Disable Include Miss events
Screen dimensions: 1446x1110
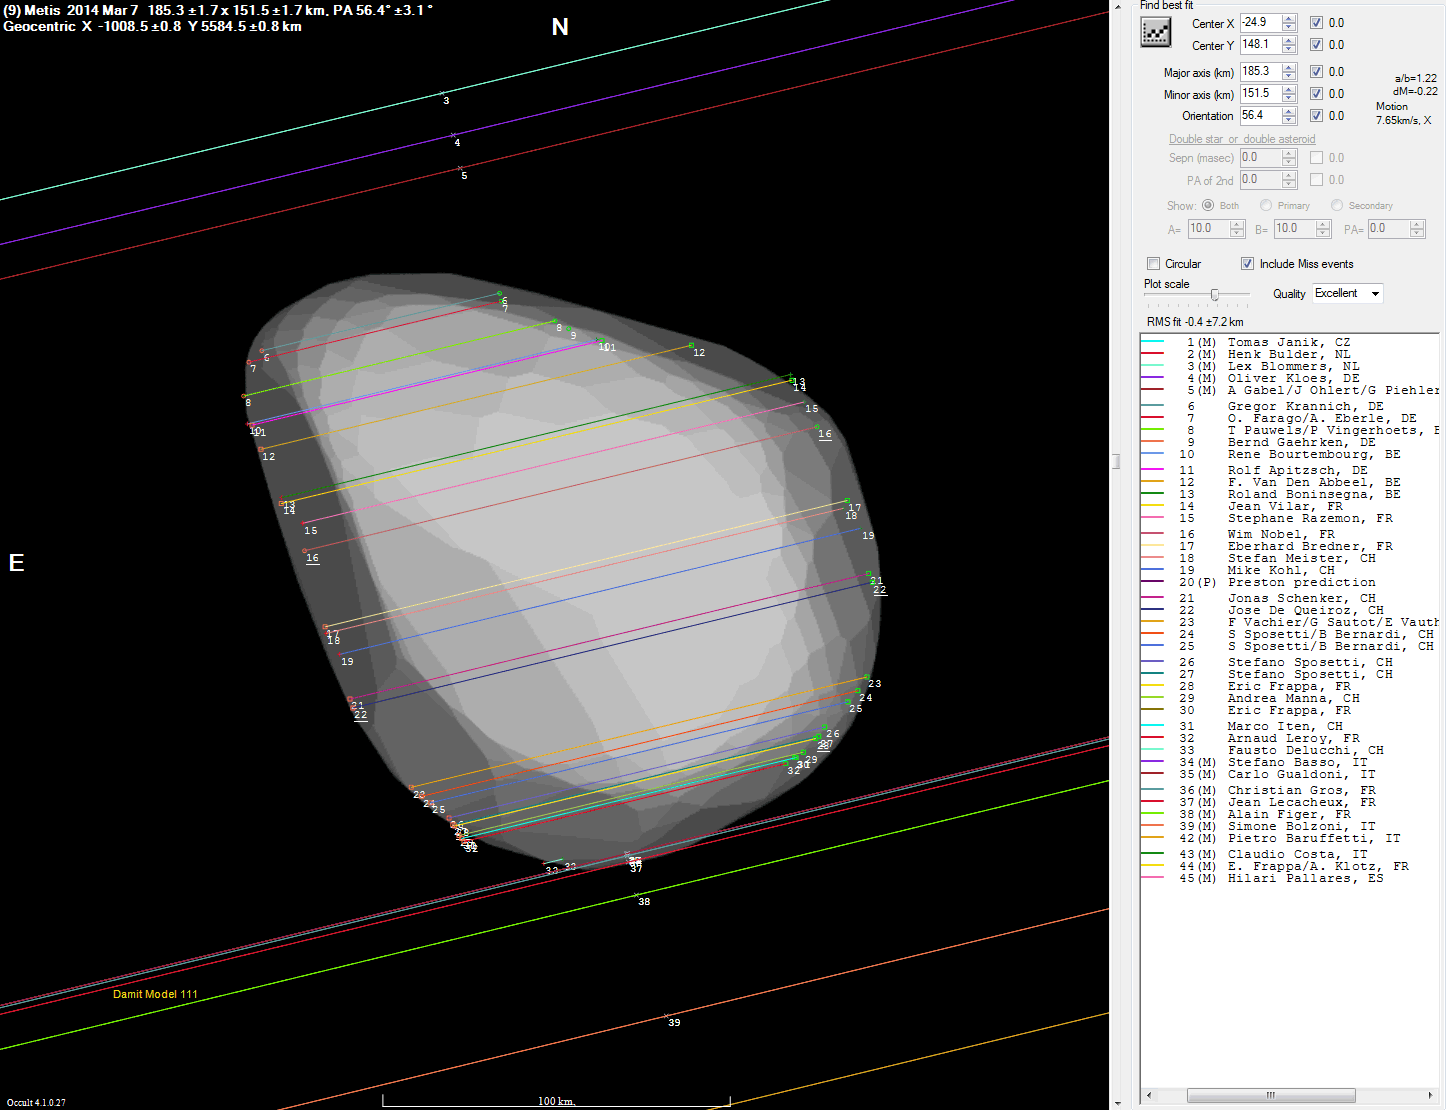pyautogui.click(x=1247, y=264)
